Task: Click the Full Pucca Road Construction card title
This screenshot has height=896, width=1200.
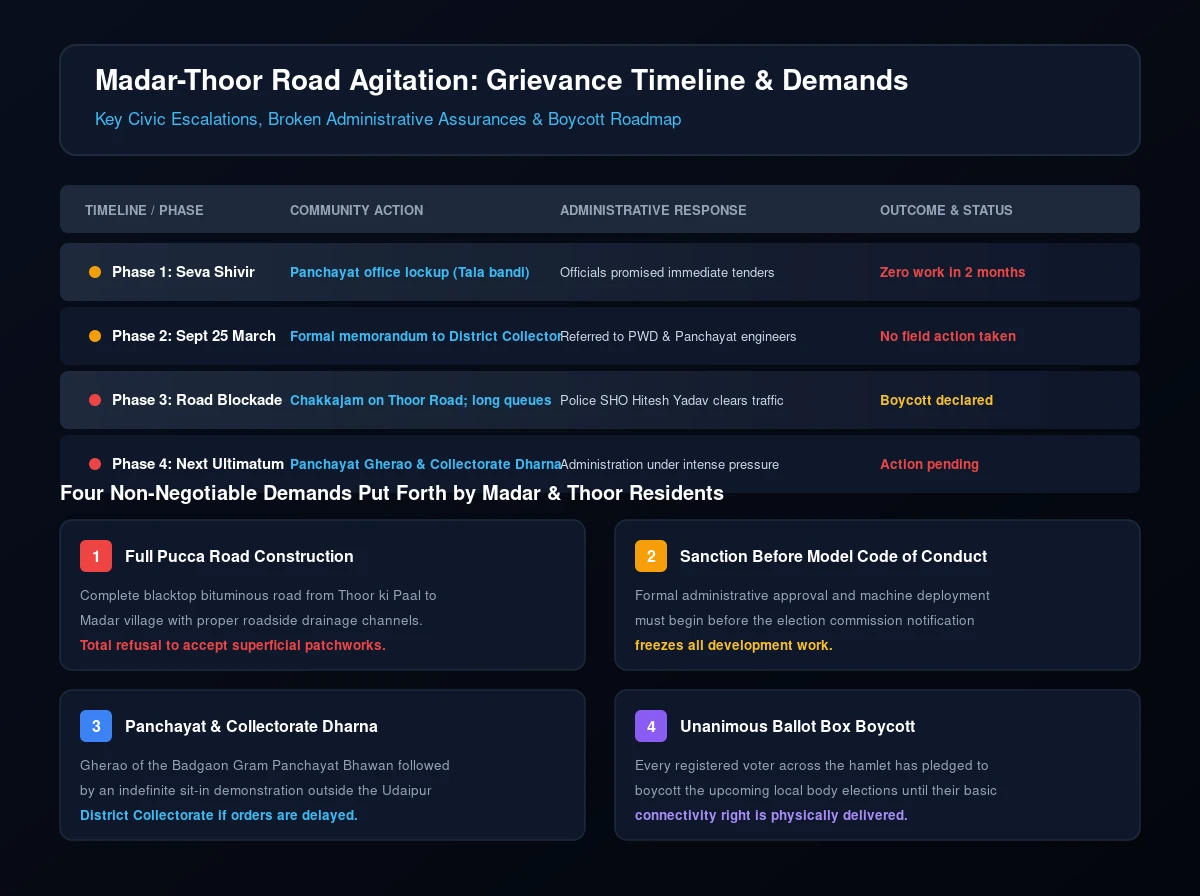Action: (x=239, y=556)
